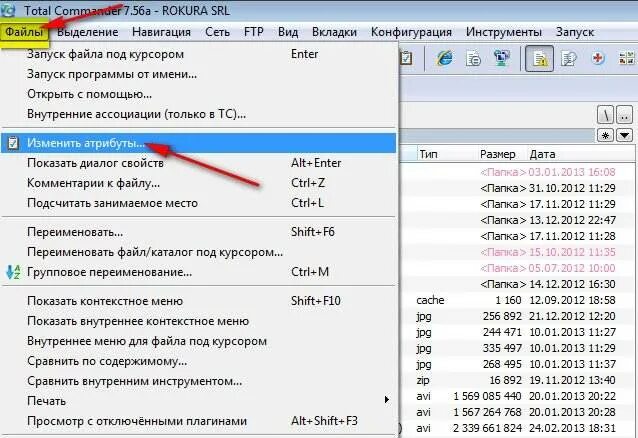
Task: Choose Сравнить внутренним инструментом...
Action: click(x=199, y=381)
